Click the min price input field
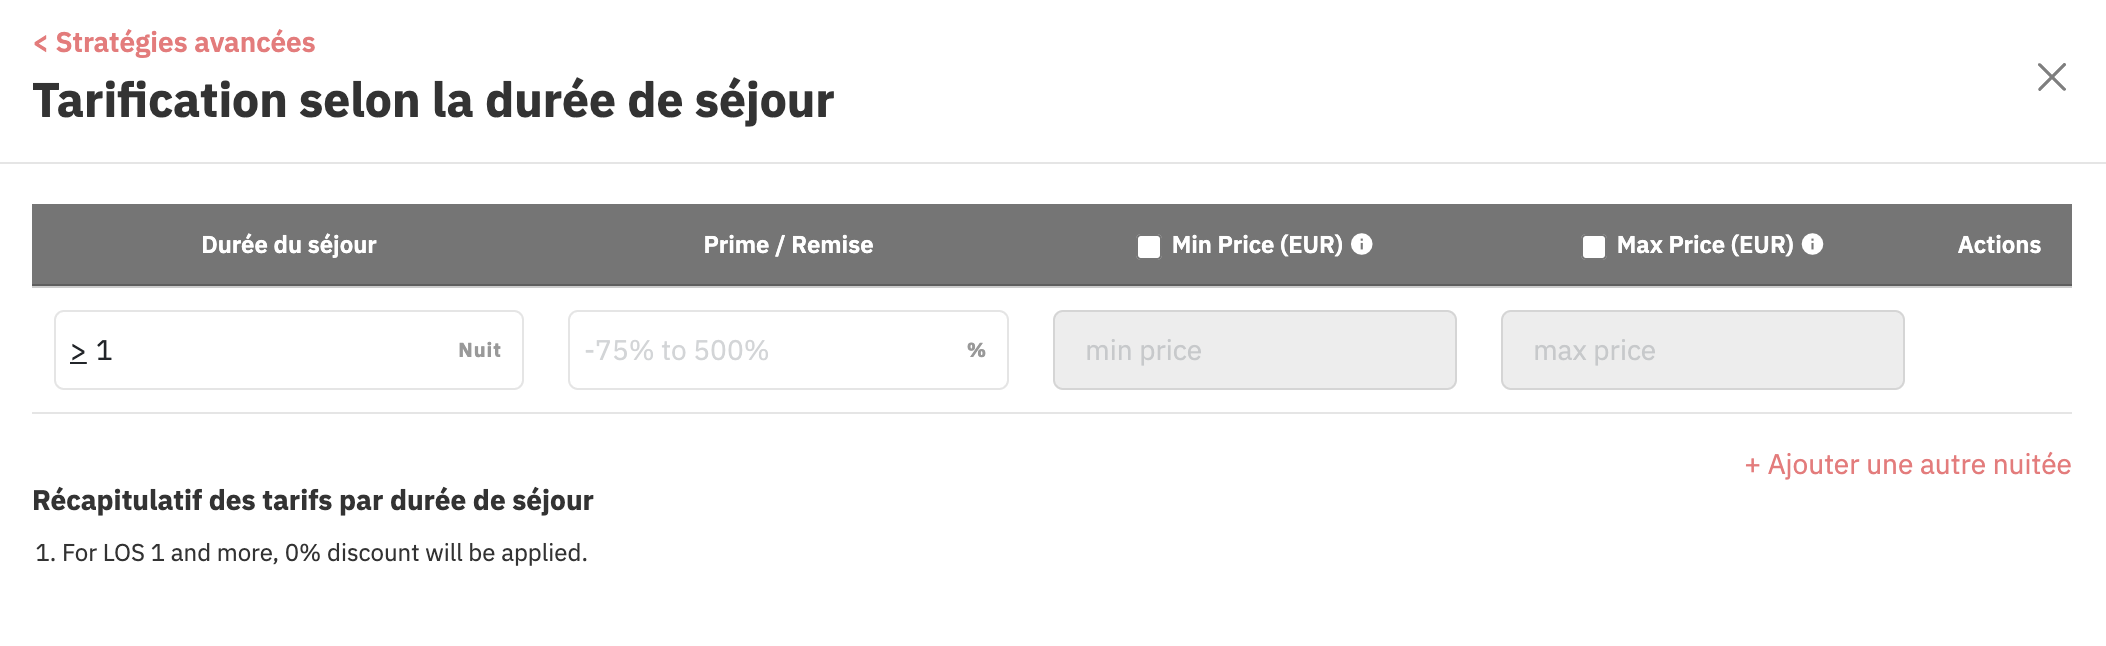The height and width of the screenshot is (646, 2106). pyautogui.click(x=1255, y=350)
